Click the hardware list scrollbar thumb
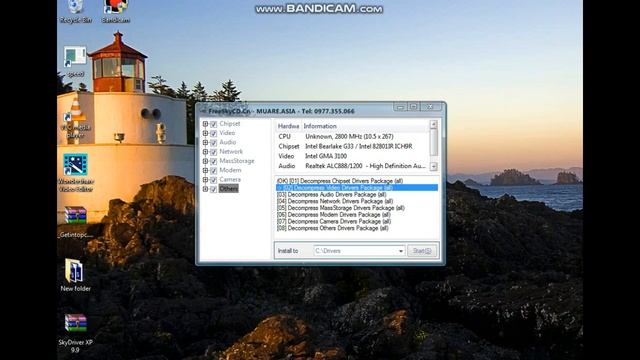The width and height of the screenshot is (640, 360). tap(433, 142)
